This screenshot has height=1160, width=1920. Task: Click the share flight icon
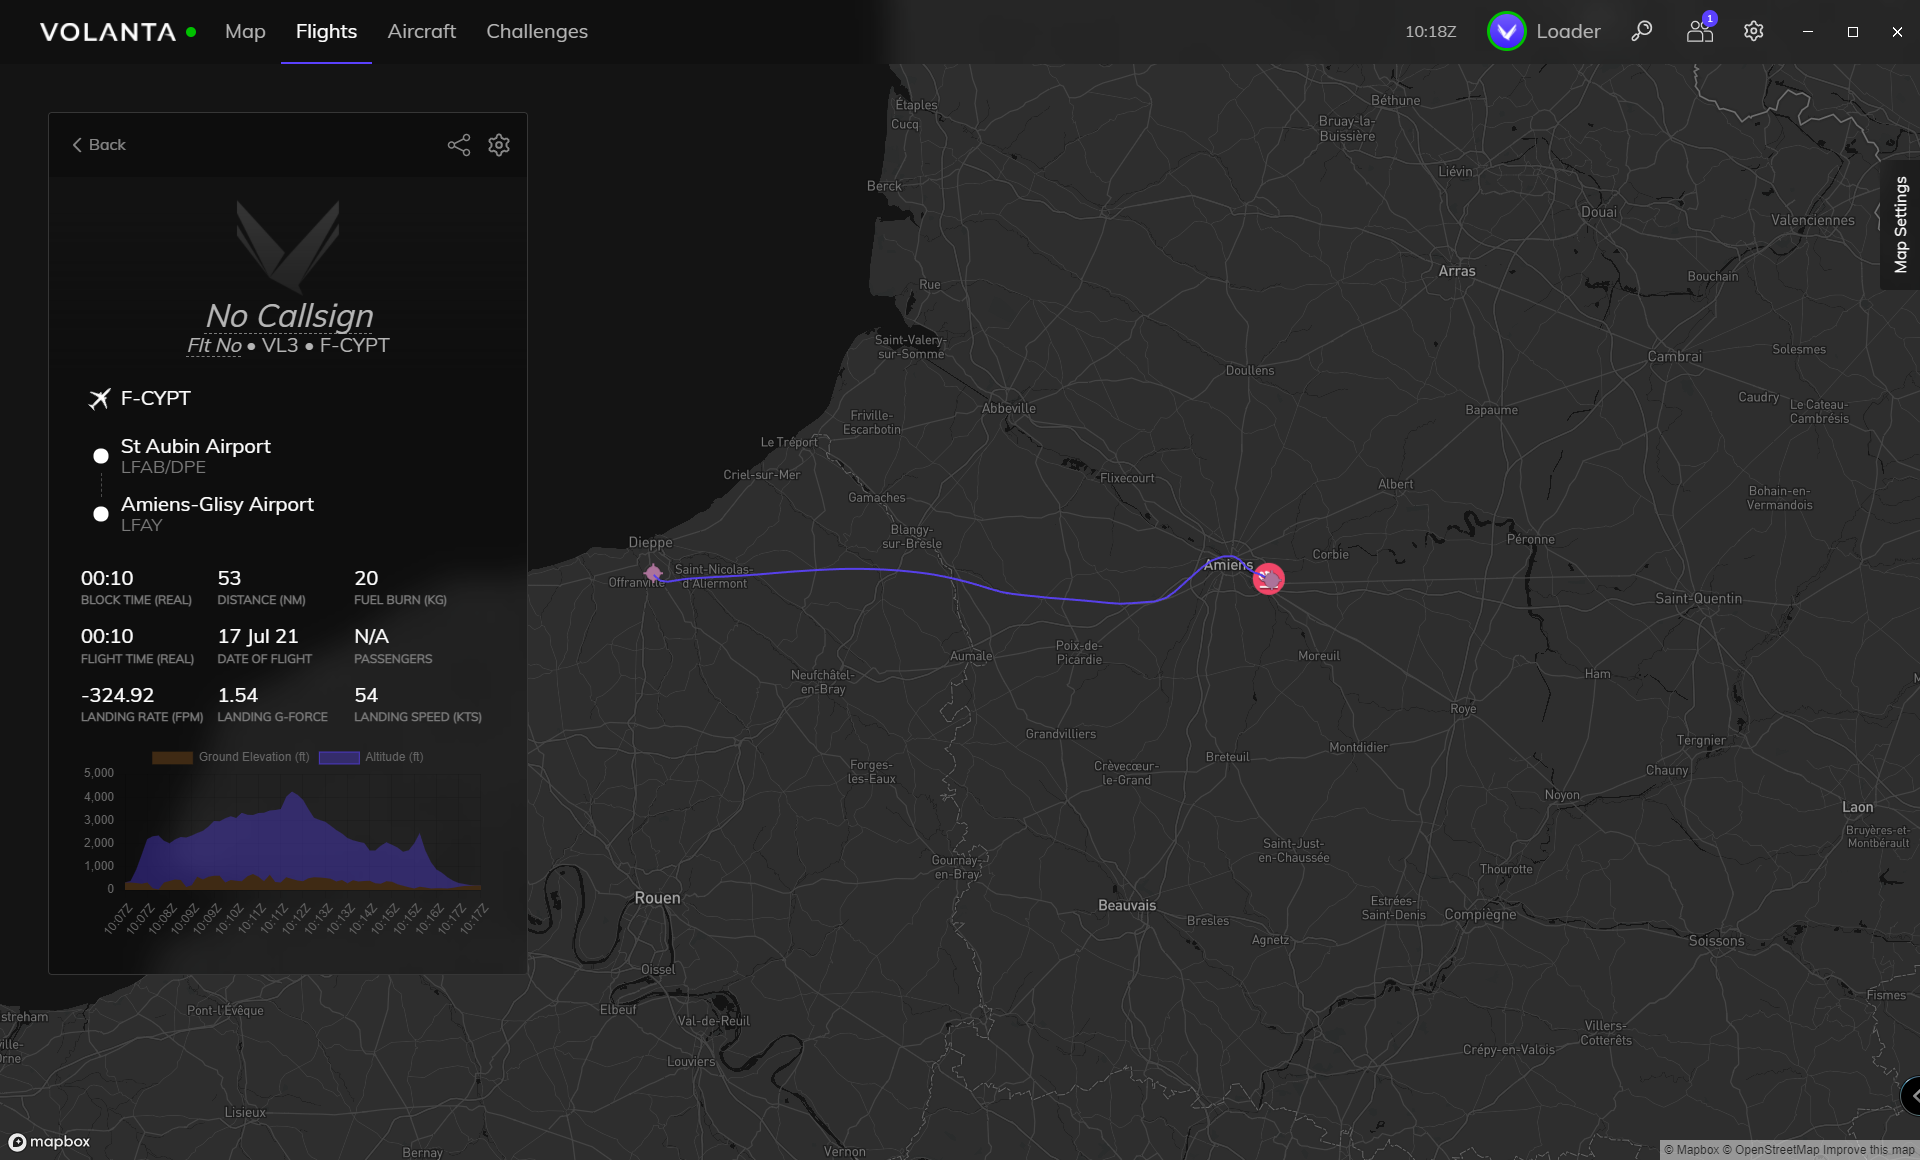[x=458, y=145]
